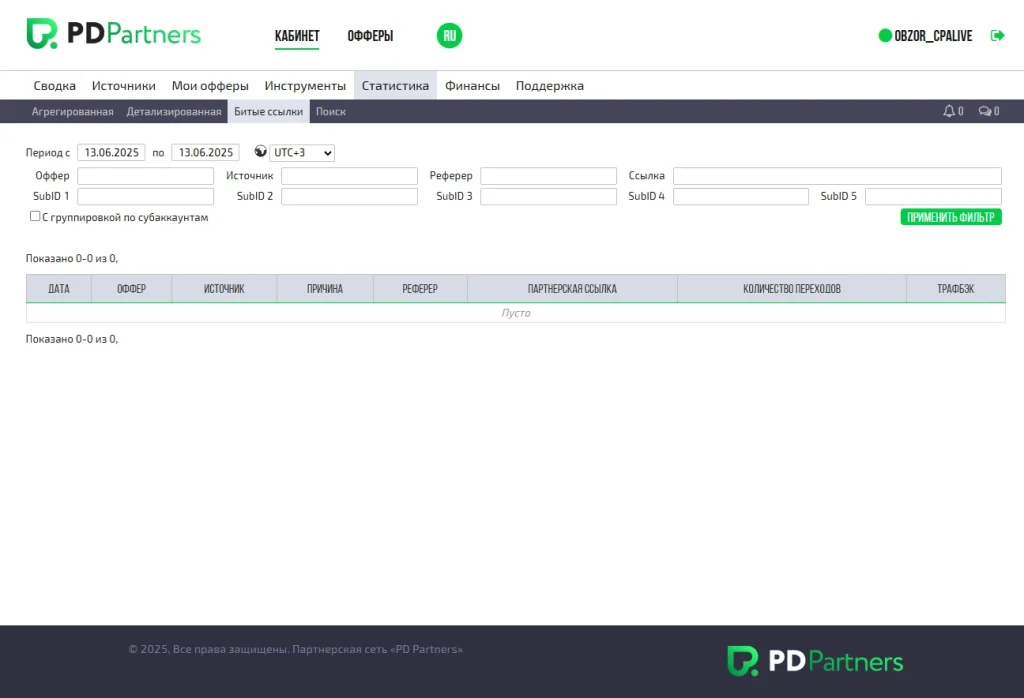Screen dimensions: 1024x698
Task: Enable grouping by subaccounts checkbox
Action: pyautogui.click(x=35, y=216)
